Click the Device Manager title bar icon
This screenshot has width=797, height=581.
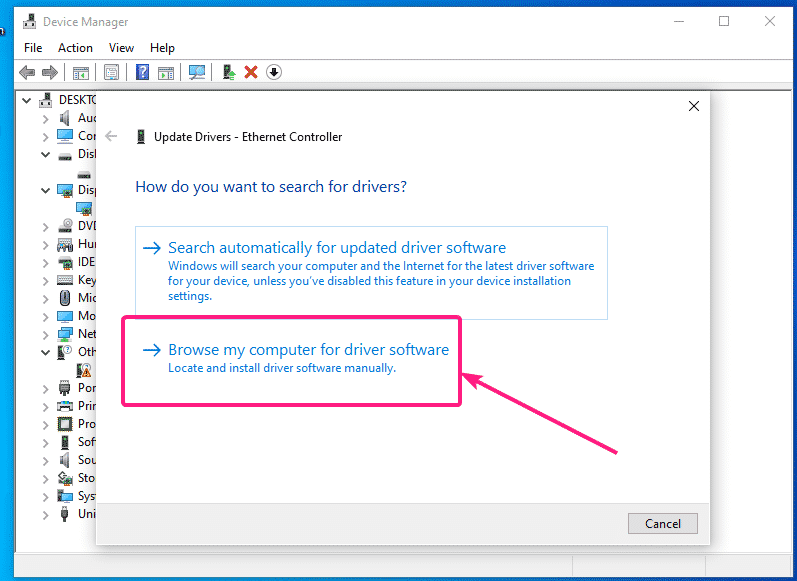pyautogui.click(x=29, y=21)
